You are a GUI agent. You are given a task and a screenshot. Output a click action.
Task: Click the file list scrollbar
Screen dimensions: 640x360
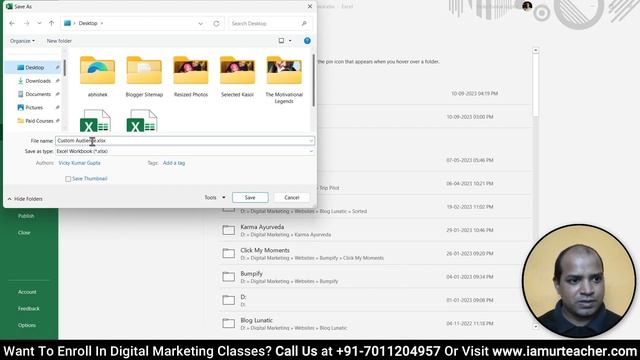(x=313, y=80)
